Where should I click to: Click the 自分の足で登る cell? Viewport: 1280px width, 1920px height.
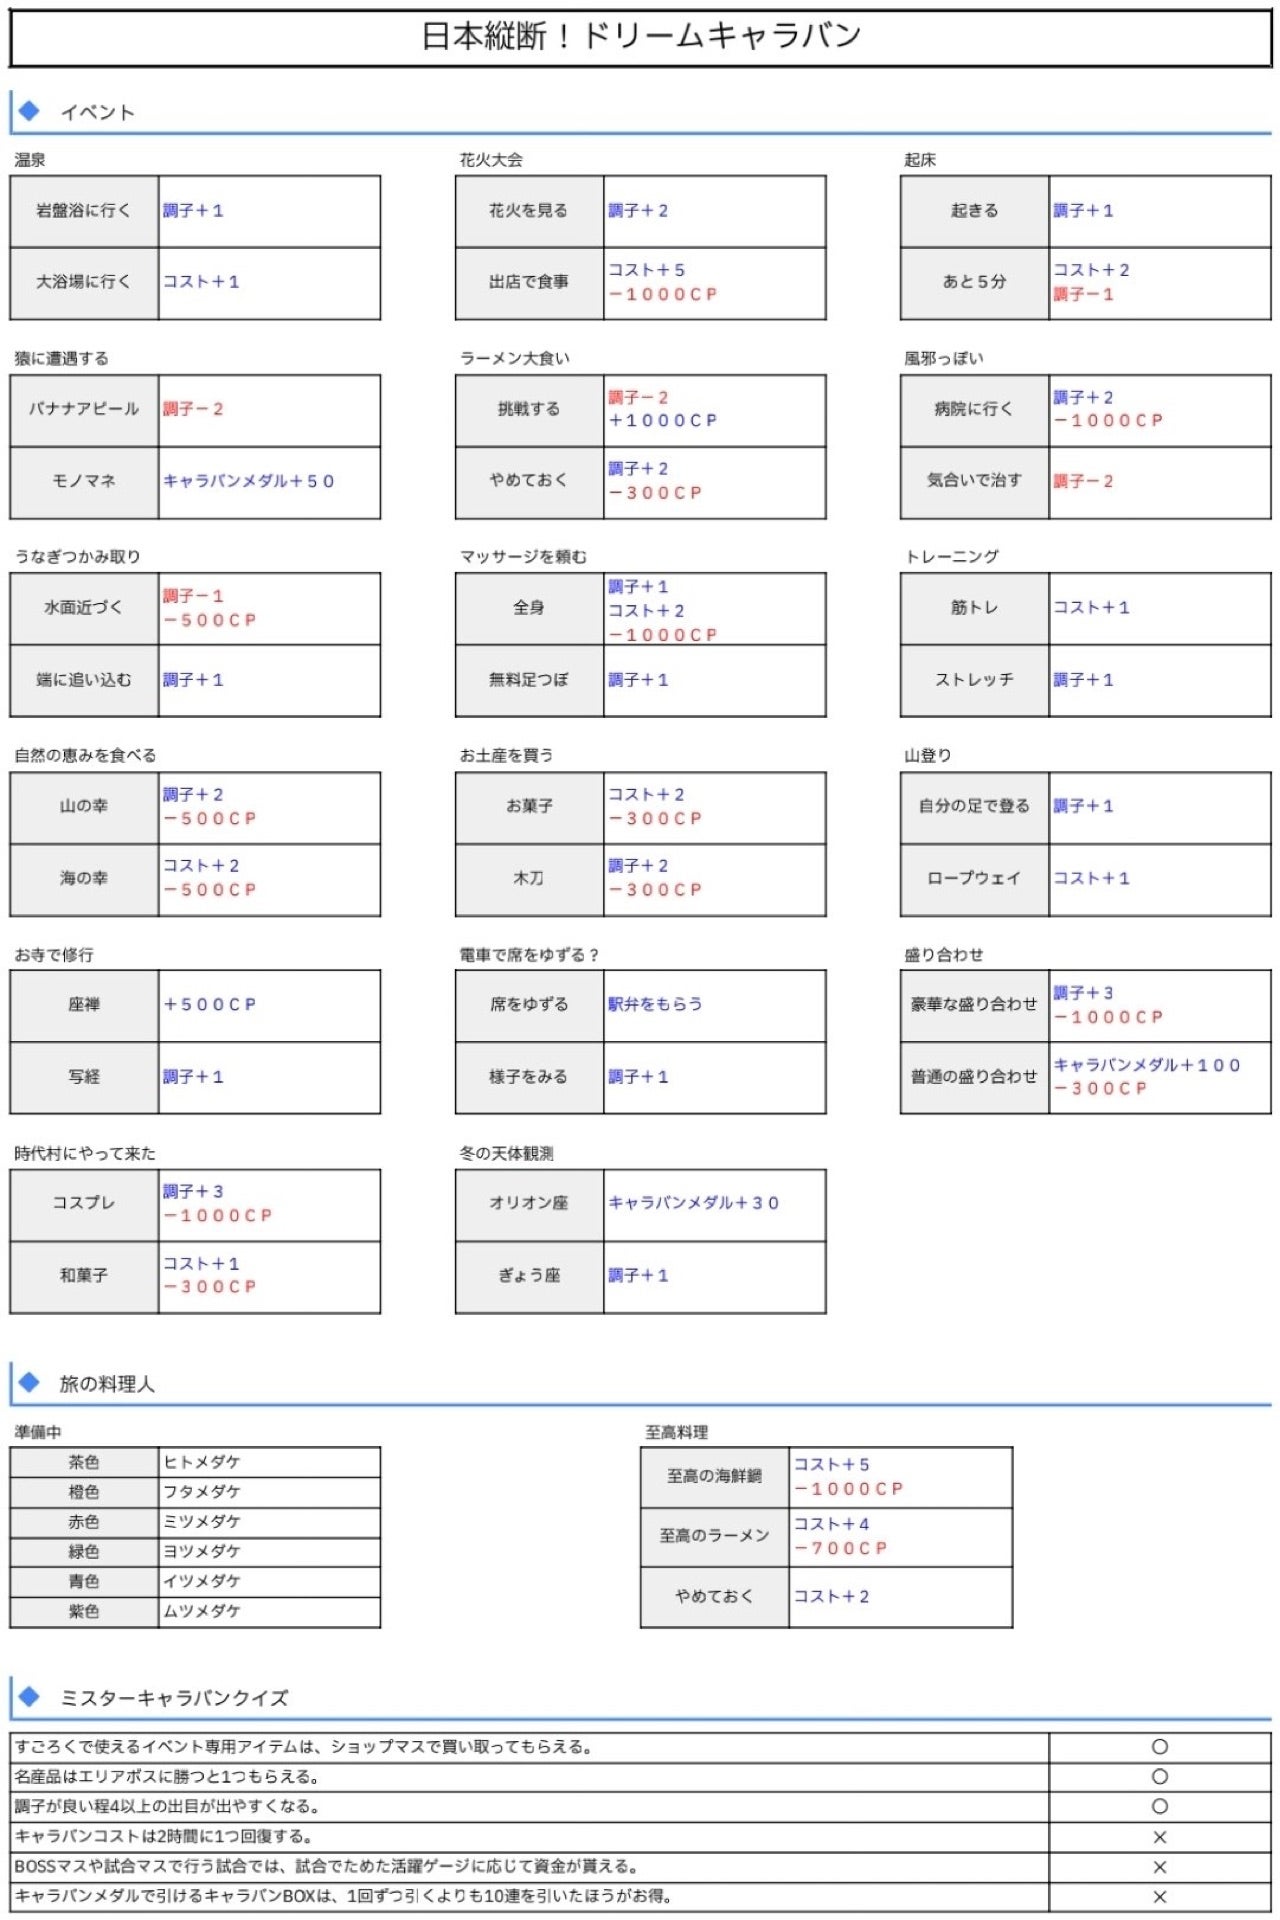[x=974, y=807]
